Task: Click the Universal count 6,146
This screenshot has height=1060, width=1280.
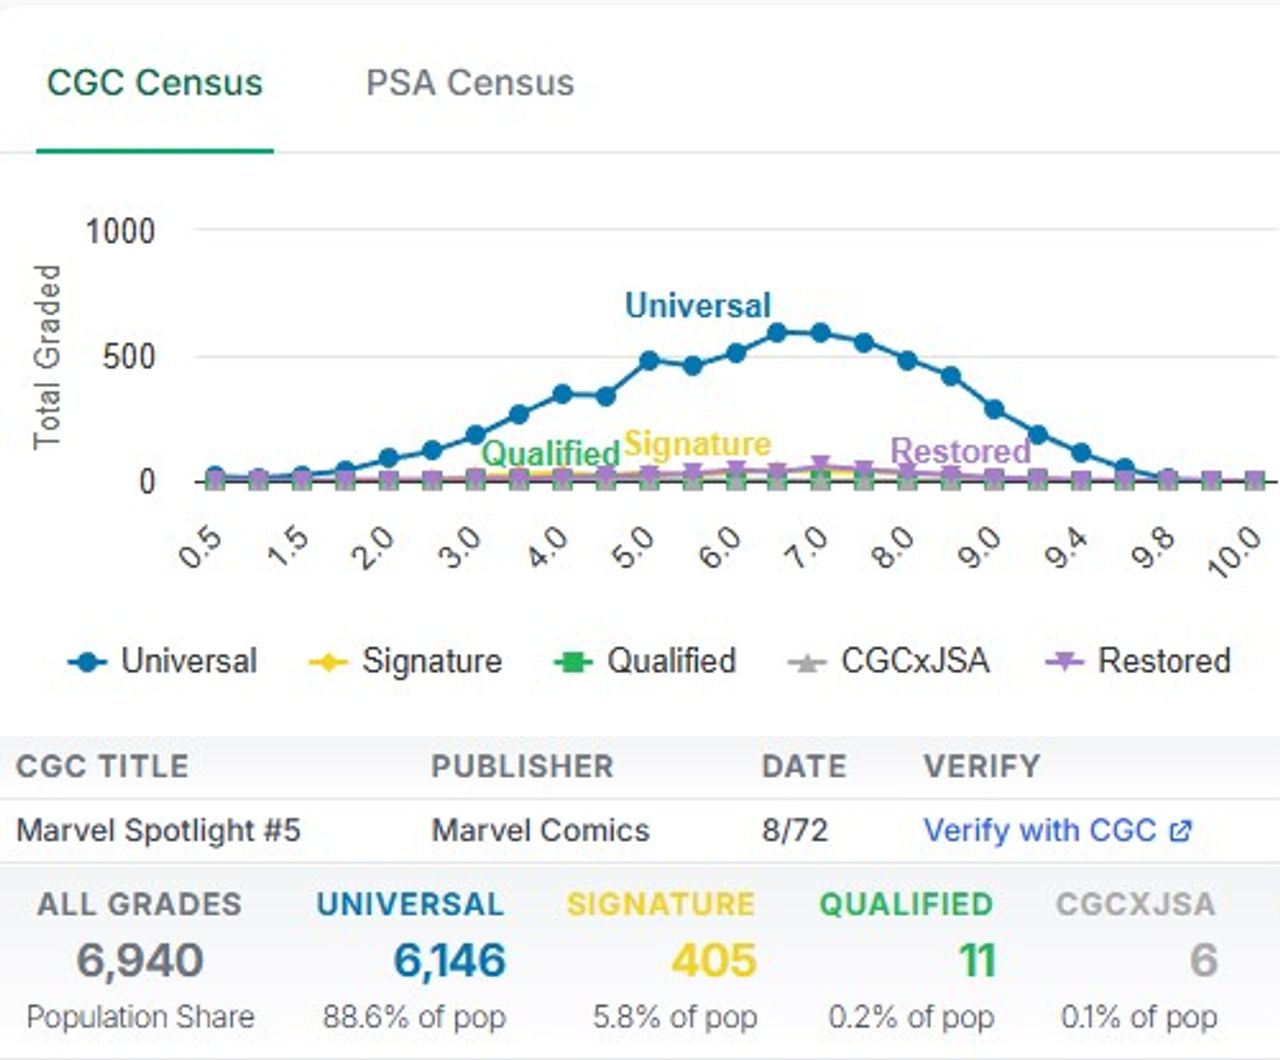Action: tap(449, 960)
